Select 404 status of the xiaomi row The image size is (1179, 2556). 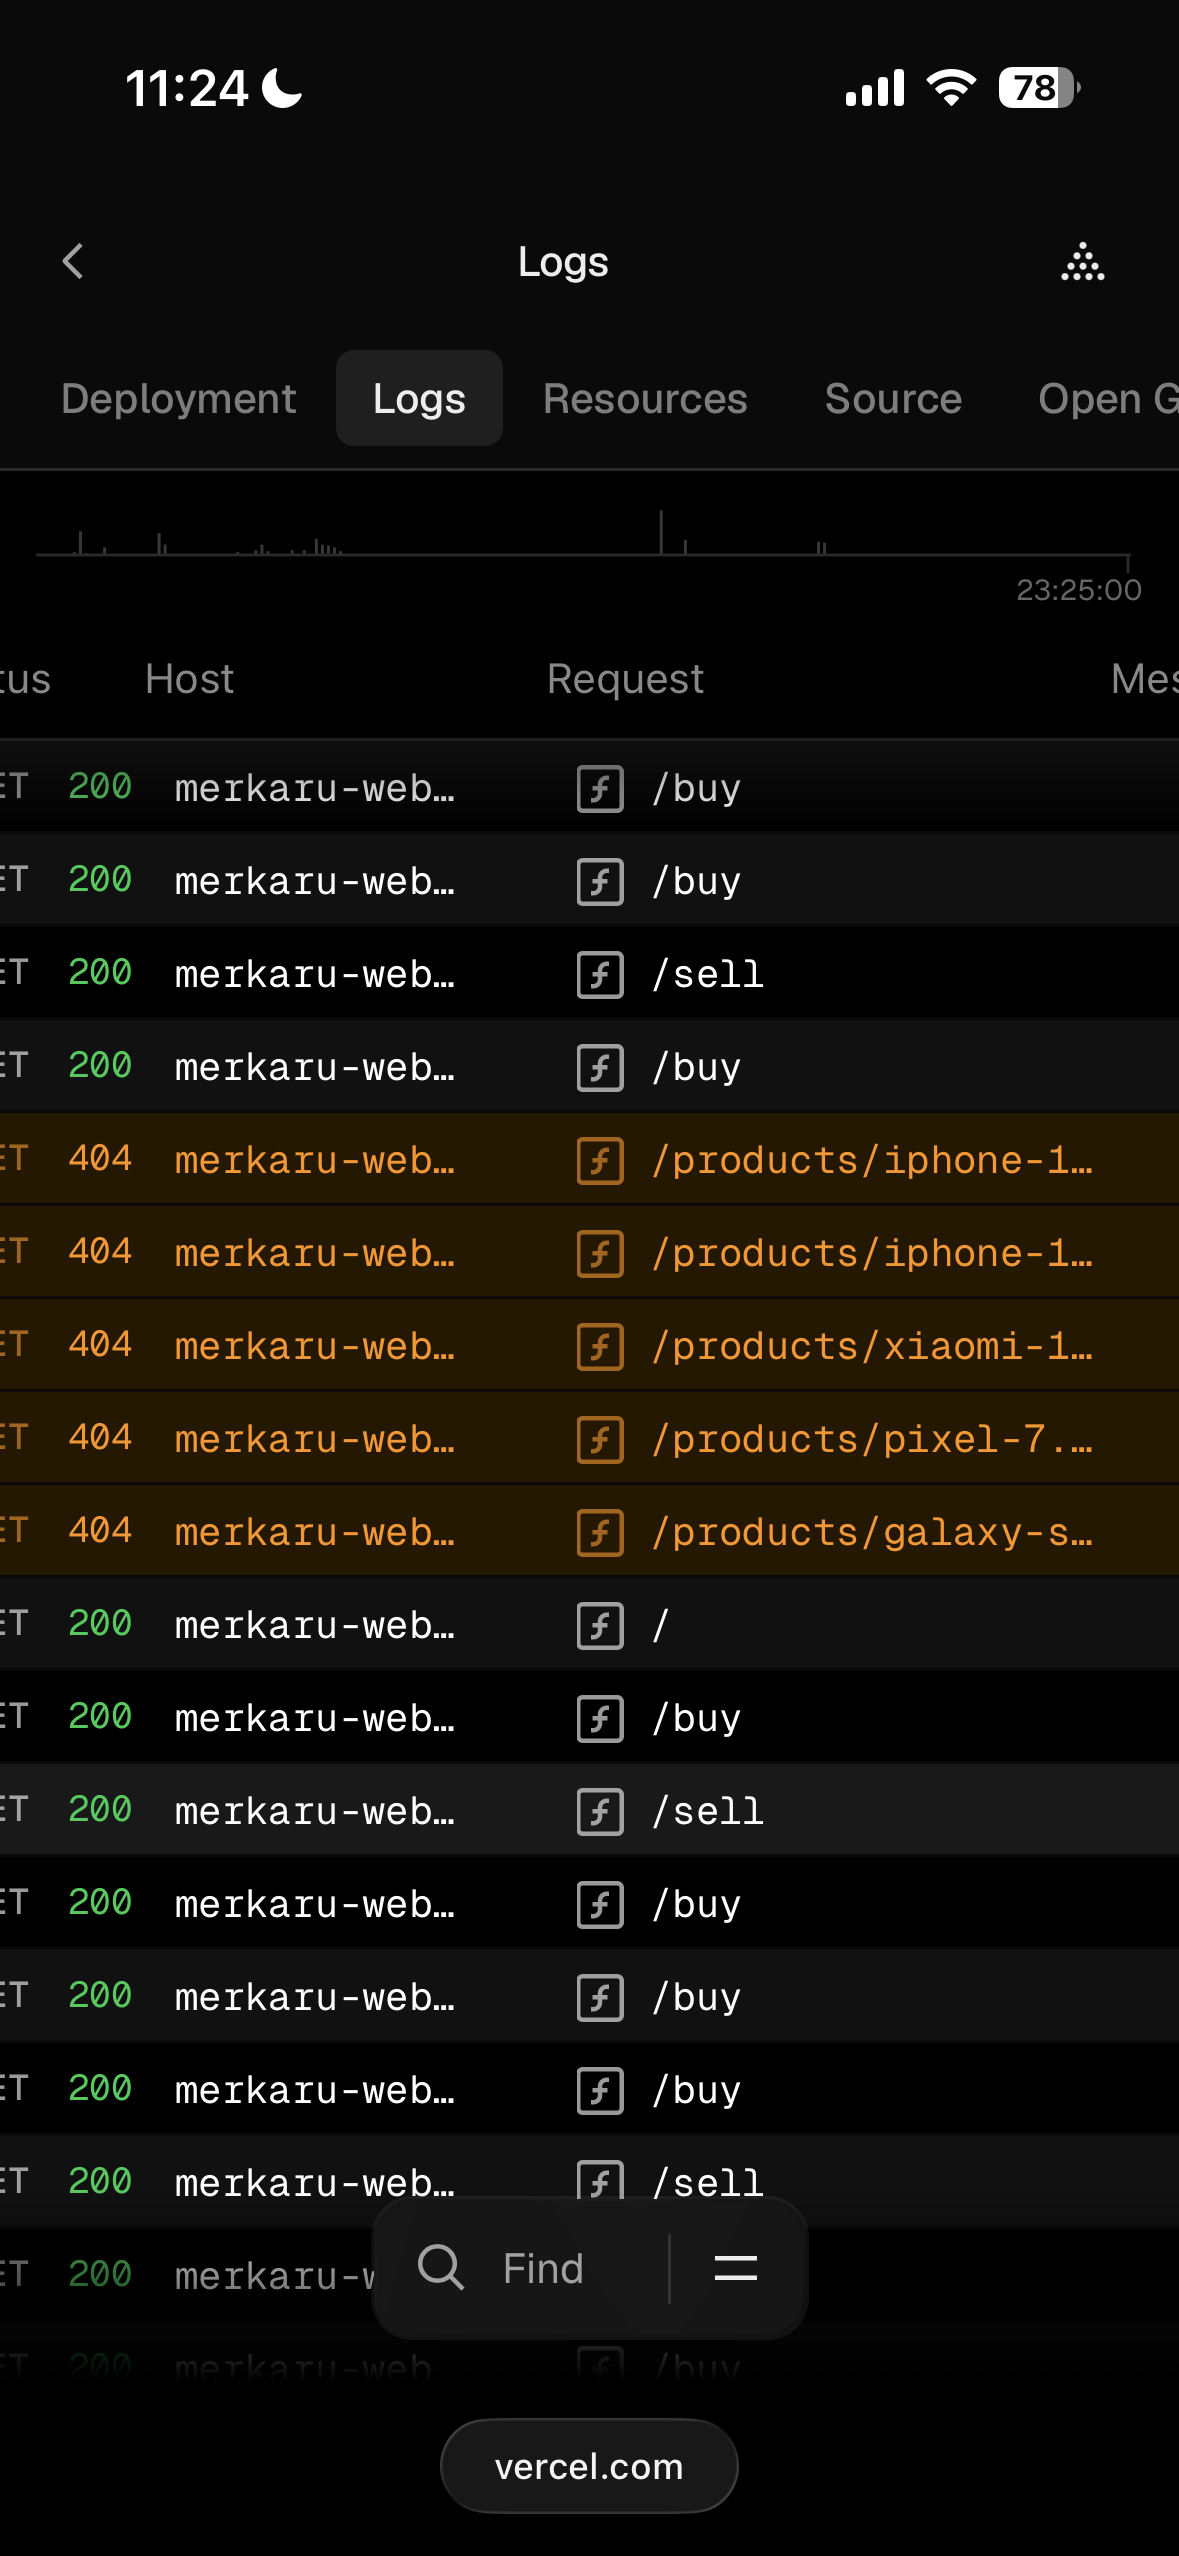pyautogui.click(x=100, y=1345)
